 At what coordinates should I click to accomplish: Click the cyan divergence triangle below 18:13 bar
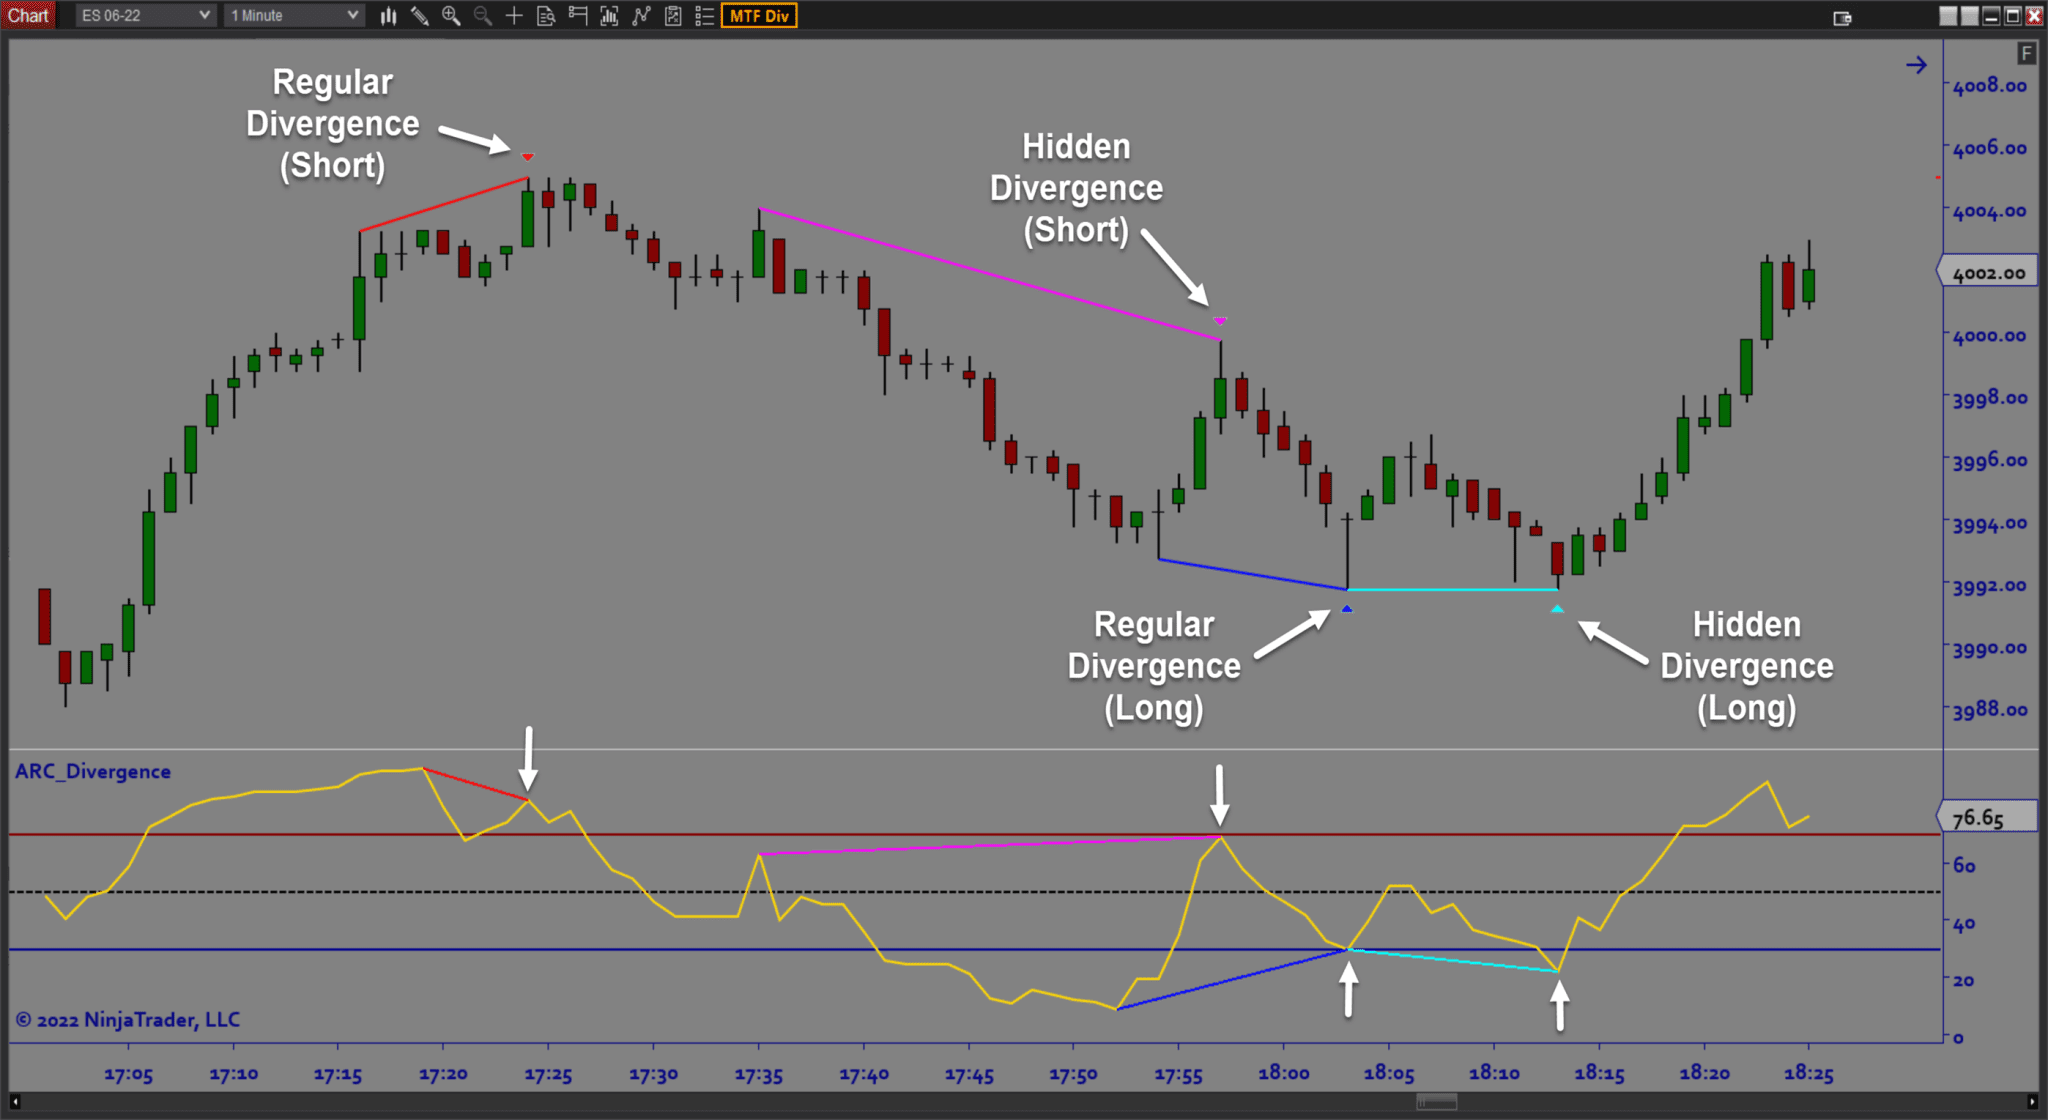pyautogui.click(x=1557, y=609)
